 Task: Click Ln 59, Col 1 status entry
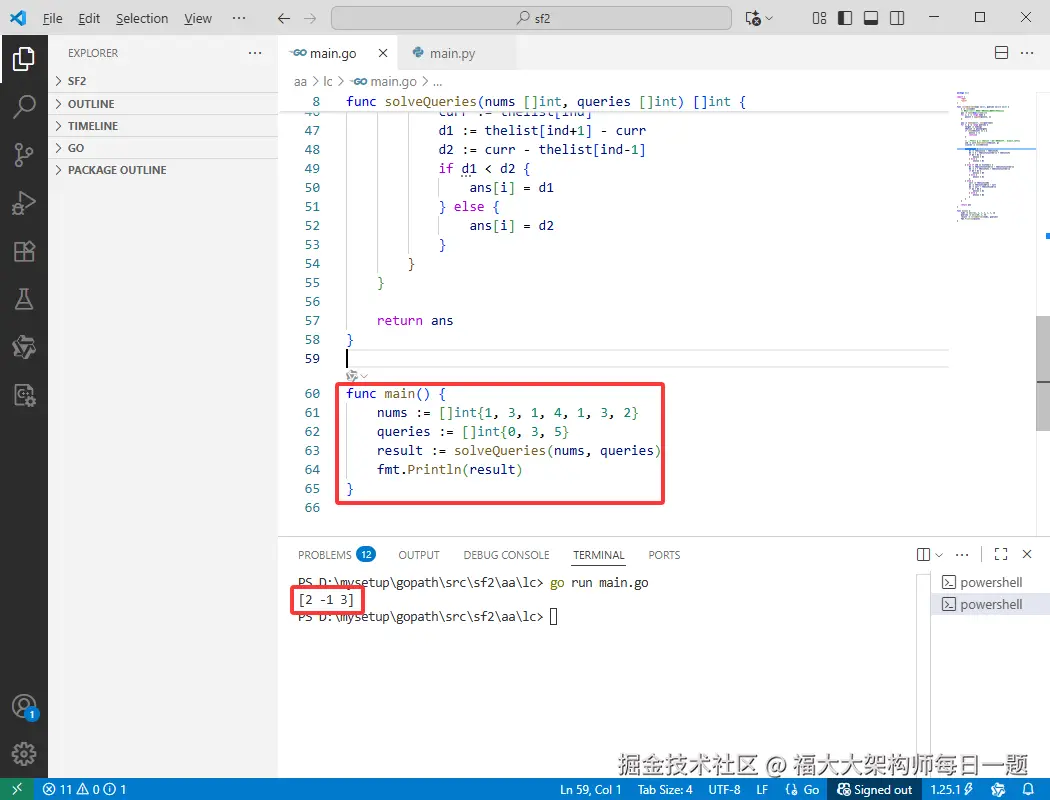pos(591,789)
